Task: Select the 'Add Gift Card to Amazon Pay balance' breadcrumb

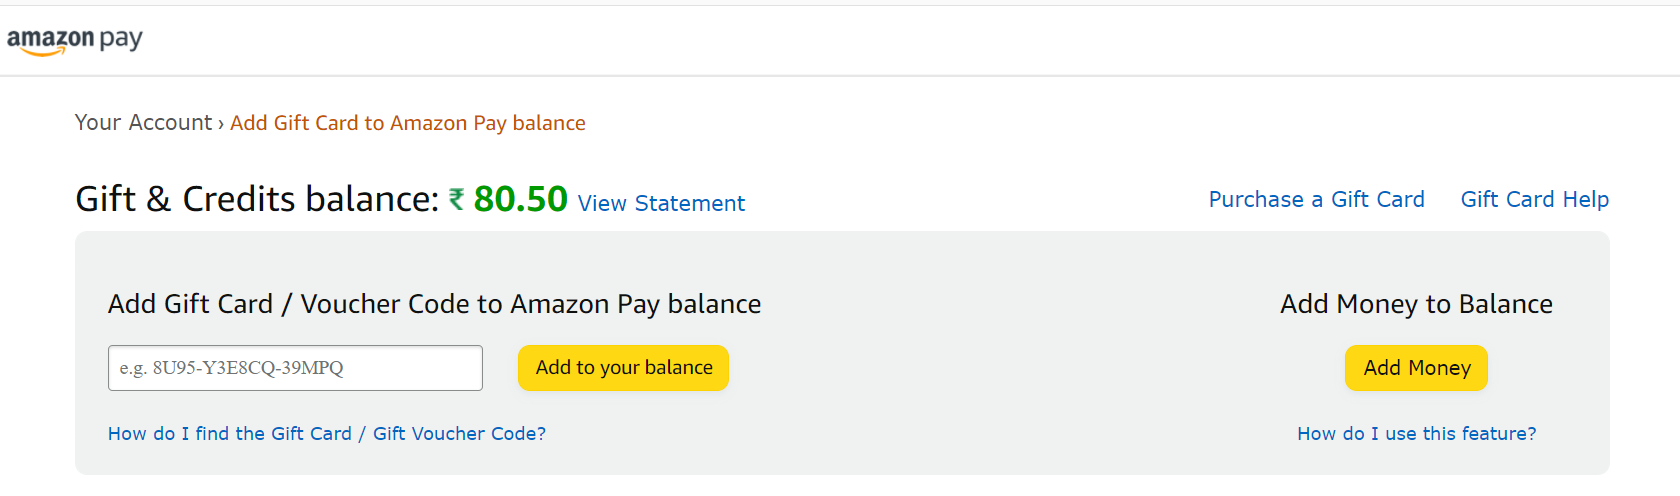Action: (x=408, y=123)
